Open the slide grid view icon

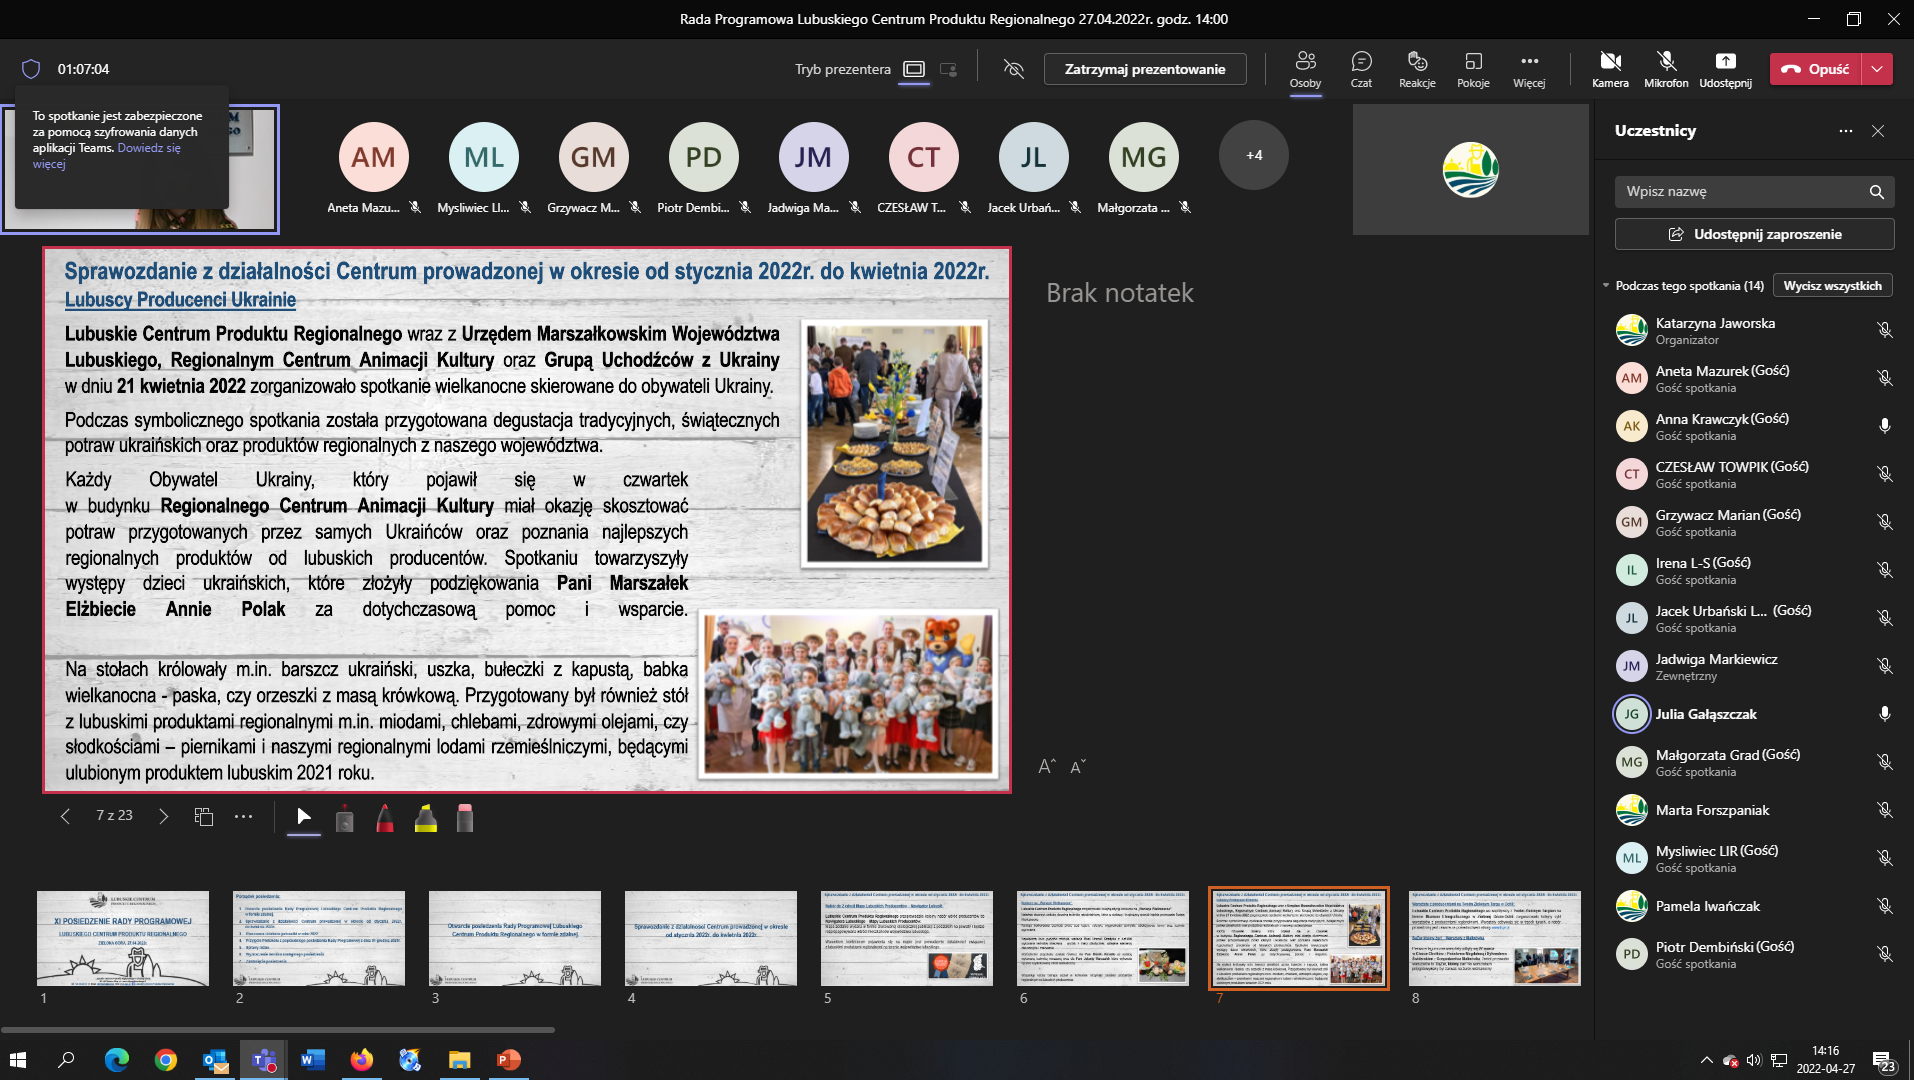point(204,817)
